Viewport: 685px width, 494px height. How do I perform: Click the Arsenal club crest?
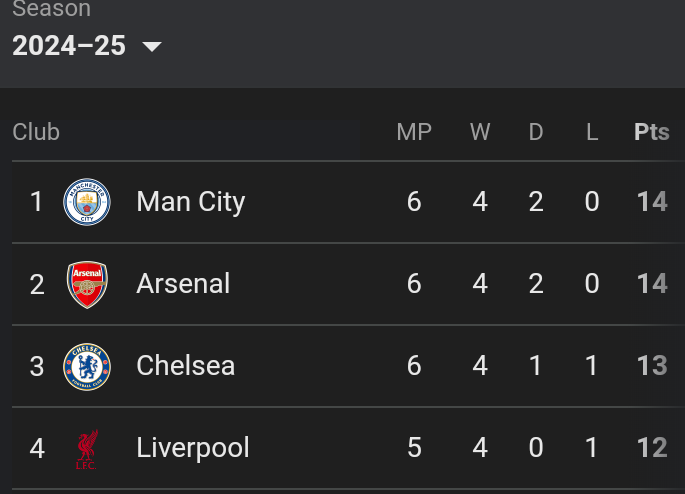87,284
